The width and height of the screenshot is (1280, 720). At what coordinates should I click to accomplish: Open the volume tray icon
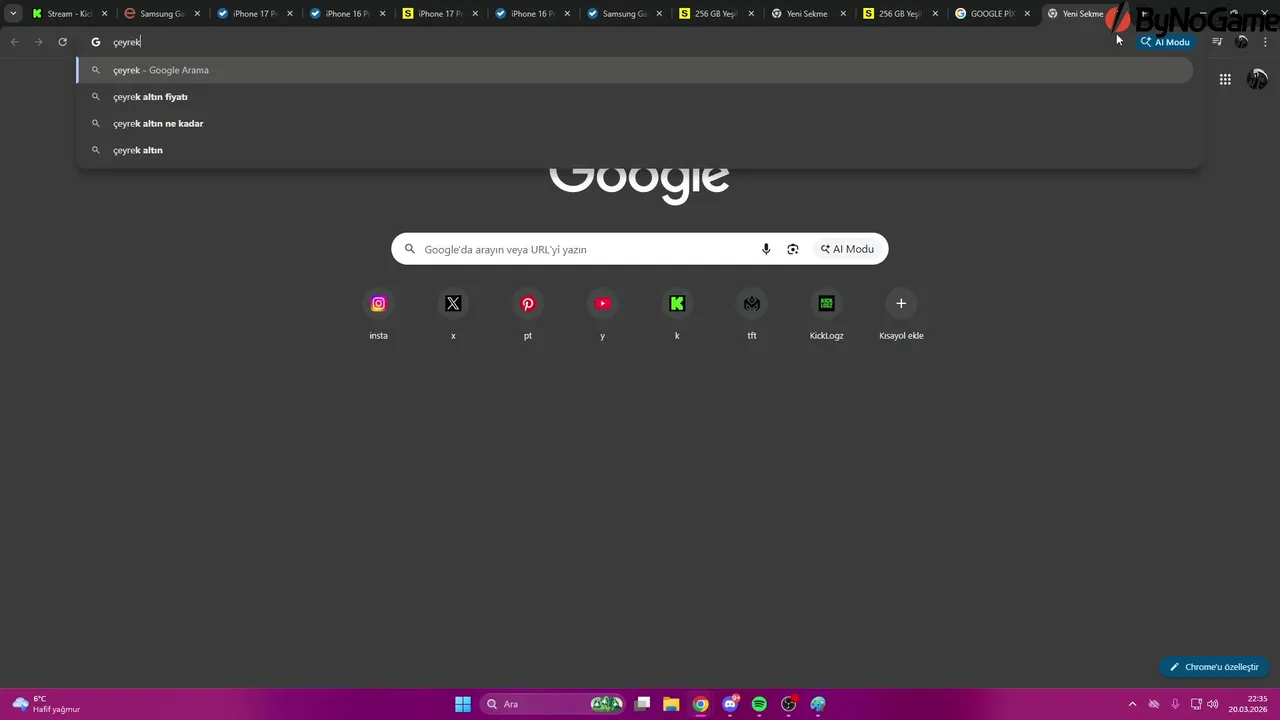pyautogui.click(x=1212, y=704)
